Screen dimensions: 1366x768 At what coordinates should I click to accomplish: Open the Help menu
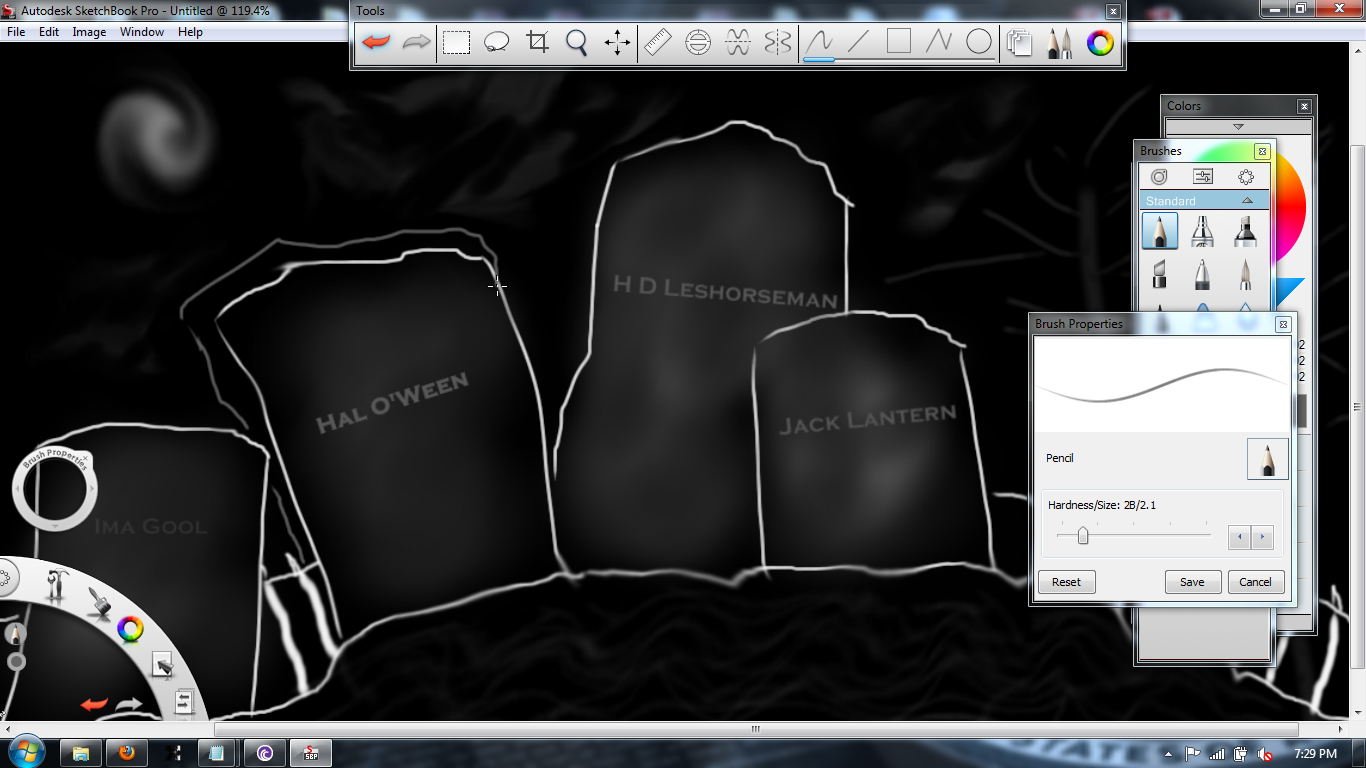pos(190,32)
